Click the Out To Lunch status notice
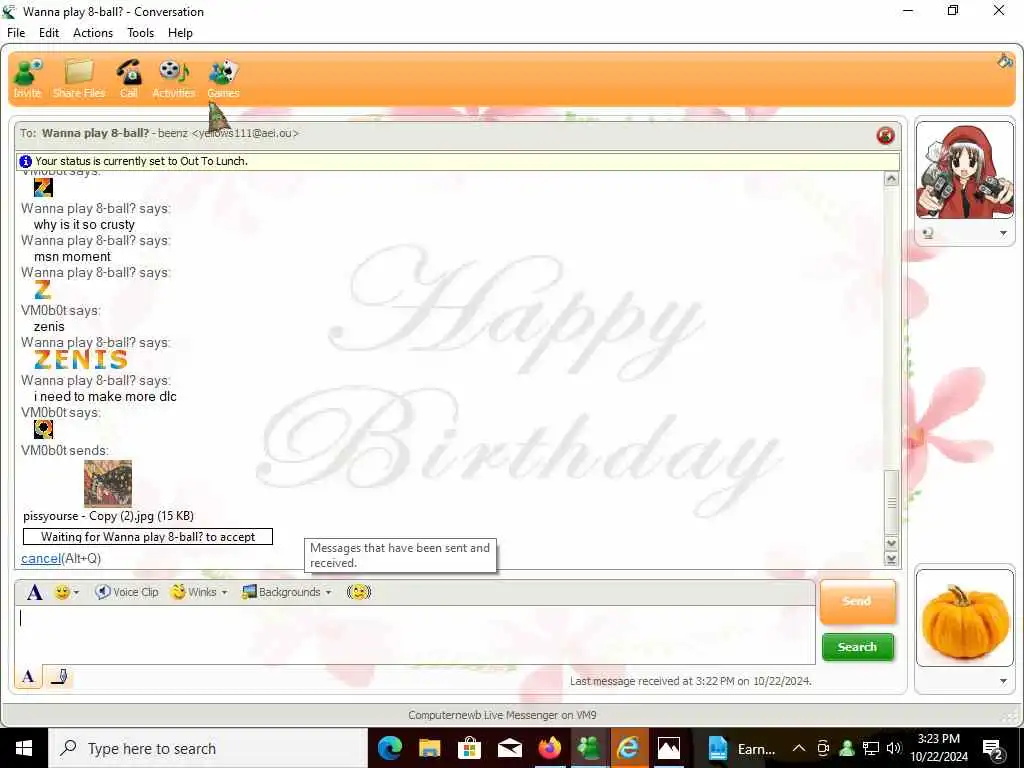1024x768 pixels. pos(142,161)
